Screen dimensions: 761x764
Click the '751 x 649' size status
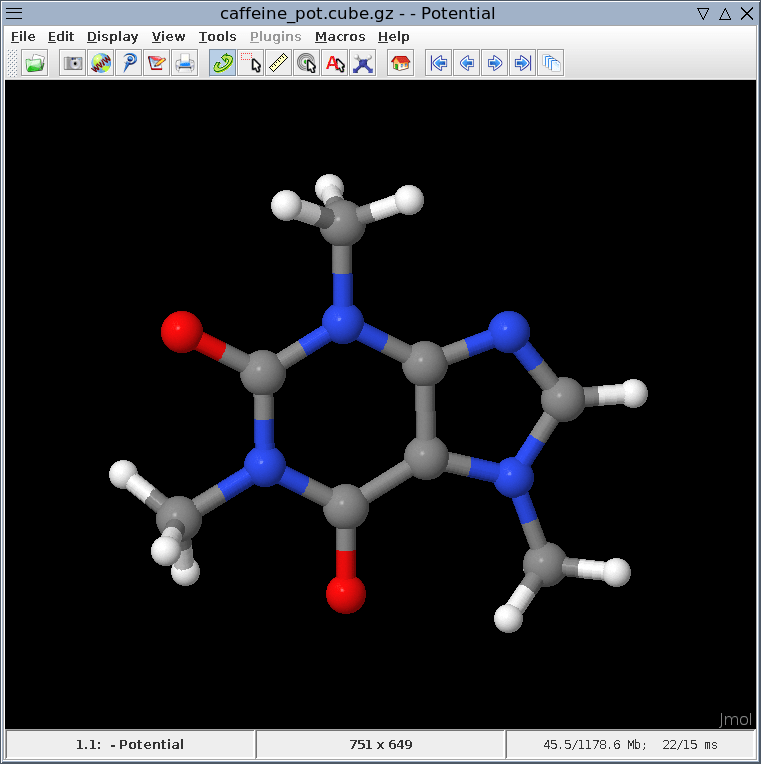(380, 745)
